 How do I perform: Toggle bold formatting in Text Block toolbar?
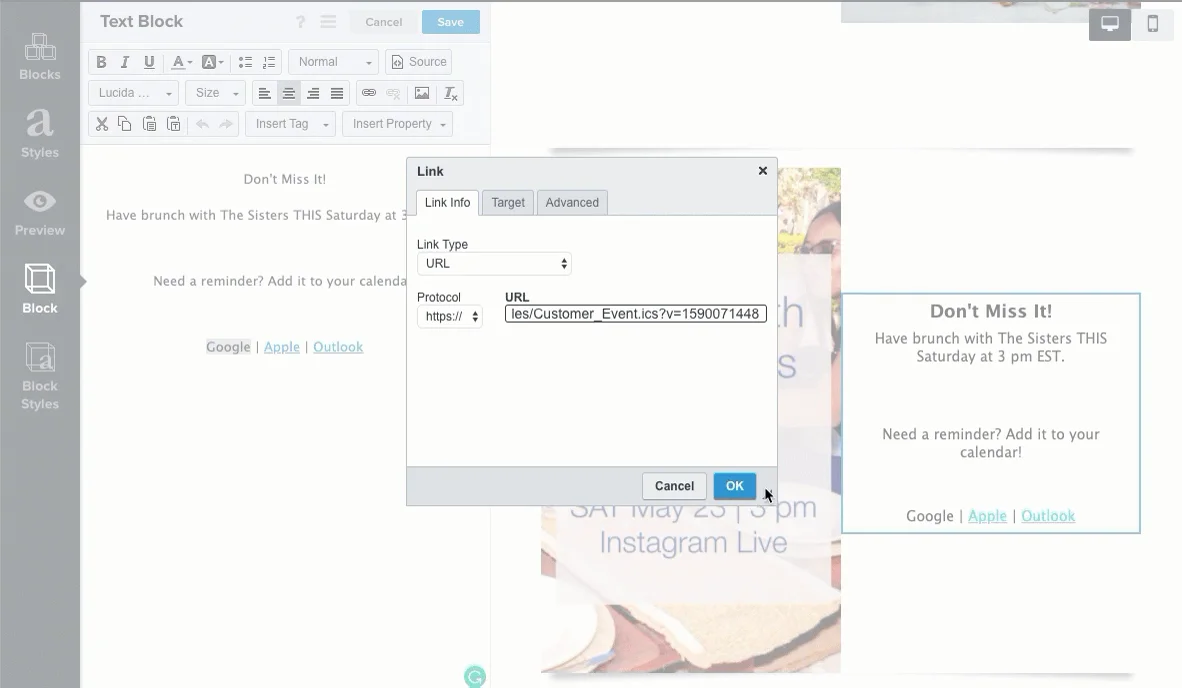[101, 62]
